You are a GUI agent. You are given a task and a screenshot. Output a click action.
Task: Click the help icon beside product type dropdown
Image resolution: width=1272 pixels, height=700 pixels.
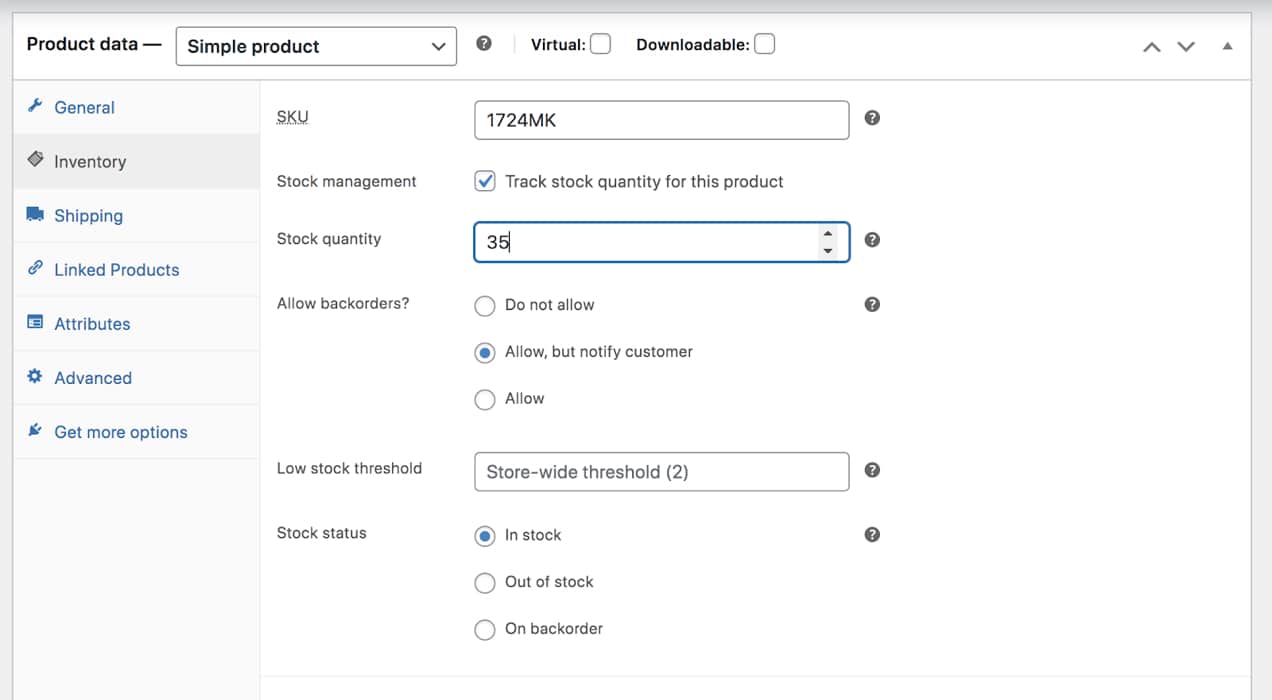tap(484, 44)
